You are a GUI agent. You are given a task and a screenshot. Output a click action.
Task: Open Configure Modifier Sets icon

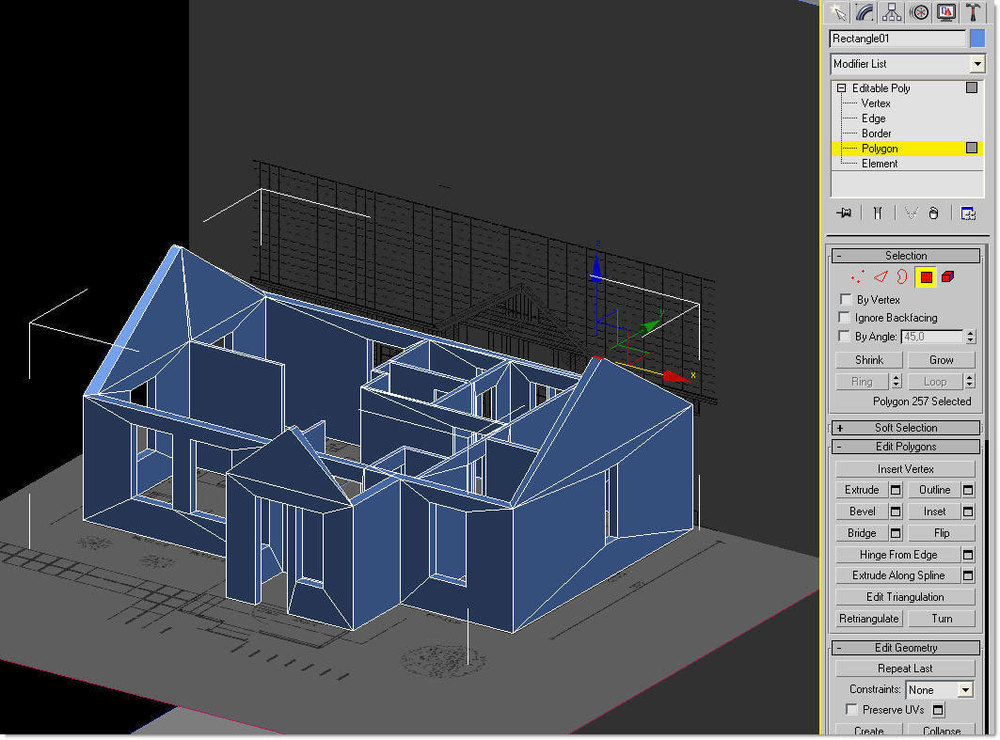(x=968, y=213)
